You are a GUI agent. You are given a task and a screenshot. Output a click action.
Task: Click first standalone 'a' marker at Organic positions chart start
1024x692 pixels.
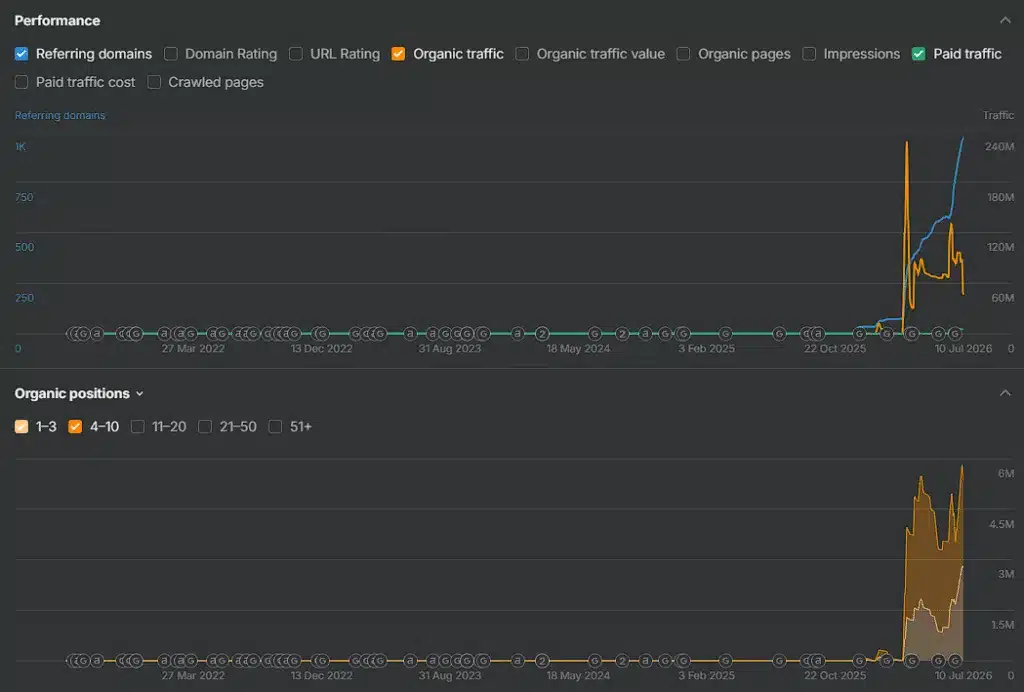pos(97,661)
